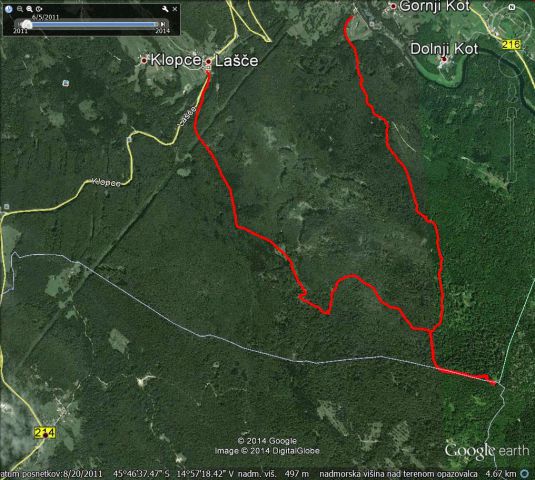Click the historical imagery clock icon
Screen dimensions: 535x480
(x=9, y=9)
